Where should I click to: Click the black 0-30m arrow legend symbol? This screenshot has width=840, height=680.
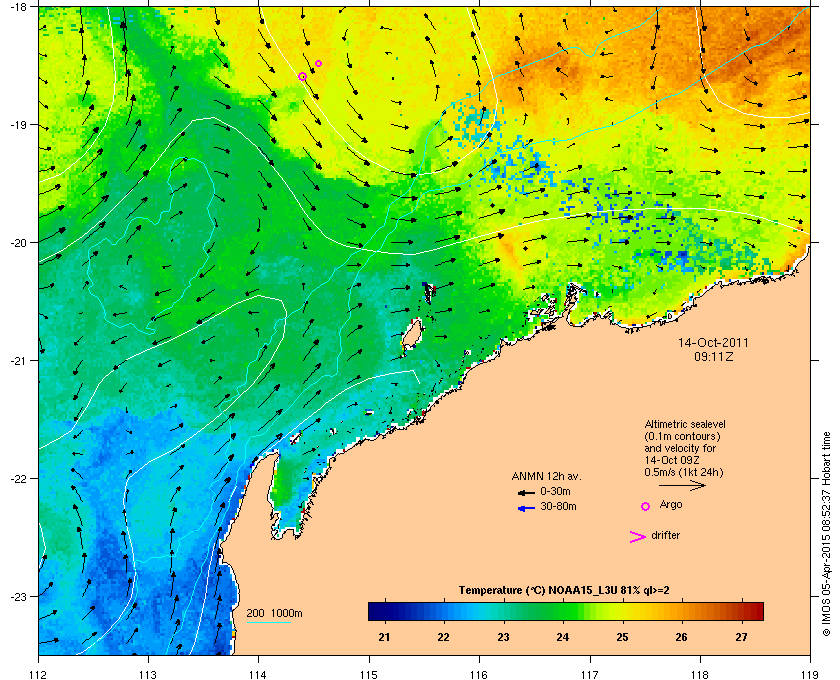pyautogui.click(x=526, y=492)
